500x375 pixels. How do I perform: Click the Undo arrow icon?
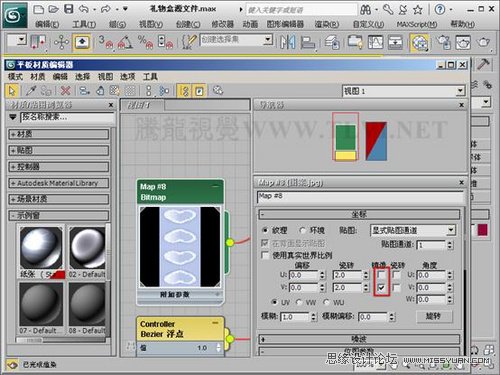pyautogui.click(x=84, y=9)
